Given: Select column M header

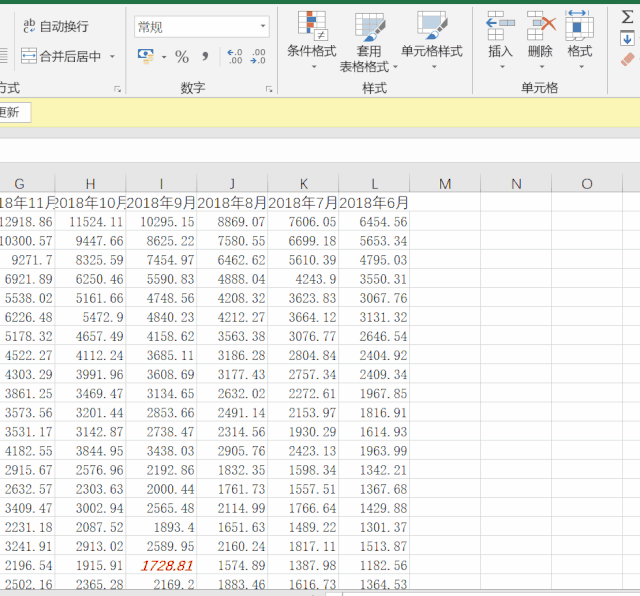Looking at the screenshot, I should point(445,184).
